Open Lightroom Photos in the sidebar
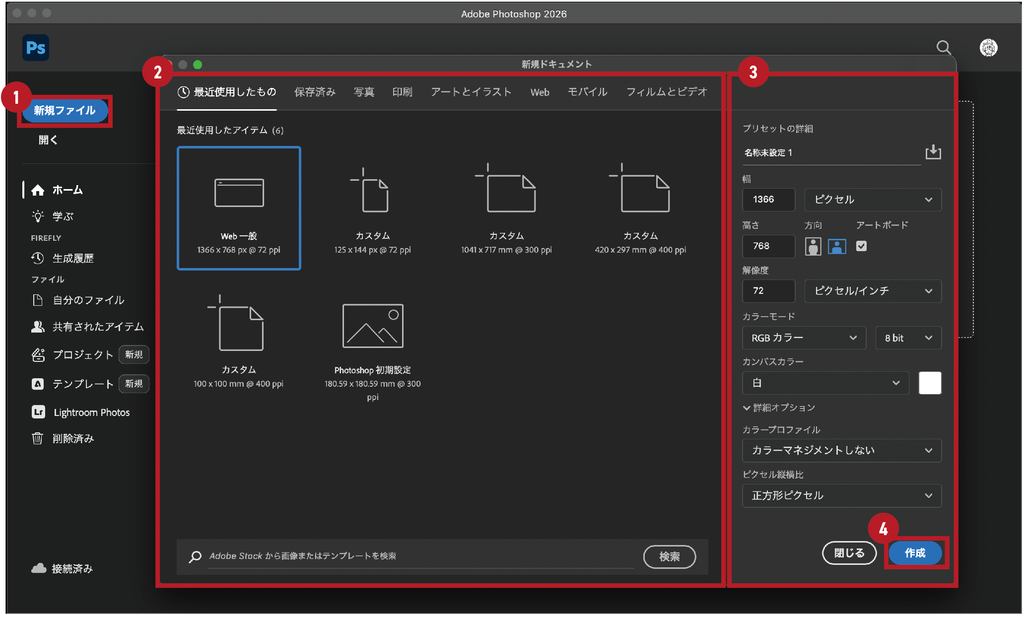Screen dimensions: 1024x618 [x=81, y=413]
